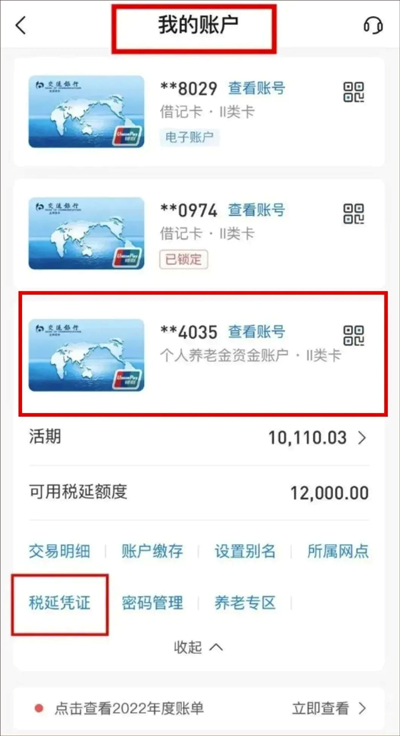This screenshot has width=400, height=736.
Task: Show QR code for card 8029
Action: 354,92
